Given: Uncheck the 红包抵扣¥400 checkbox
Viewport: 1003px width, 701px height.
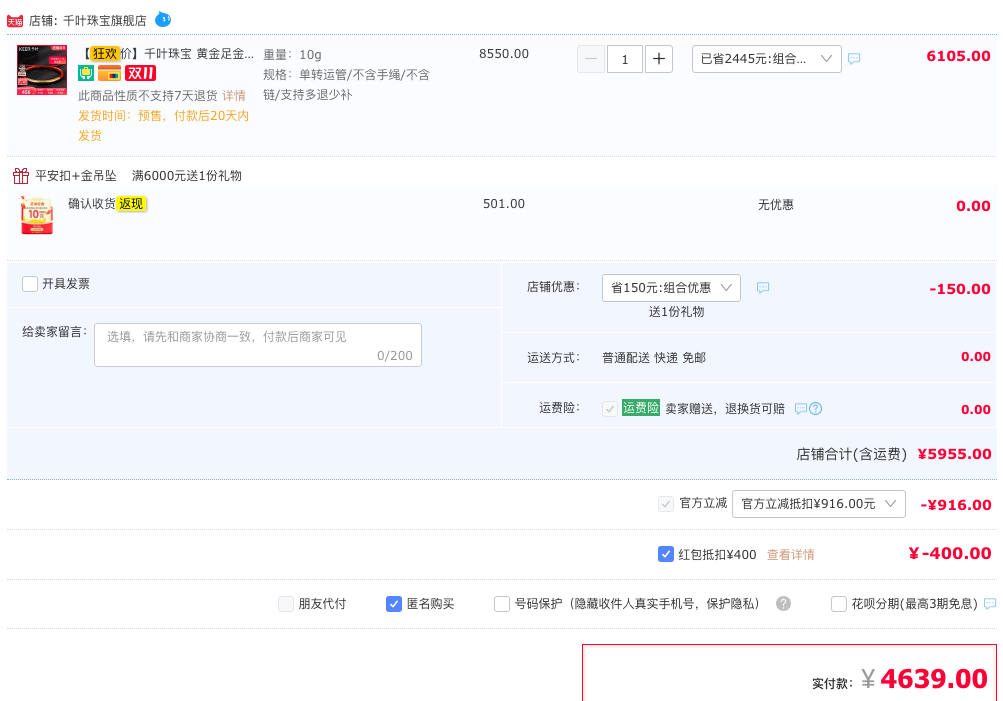Looking at the screenshot, I should [x=666, y=554].
